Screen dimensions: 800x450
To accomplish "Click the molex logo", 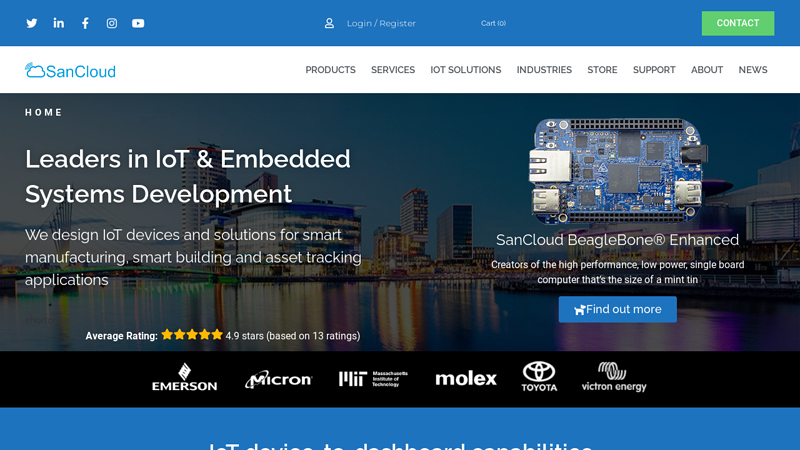I will pos(466,379).
